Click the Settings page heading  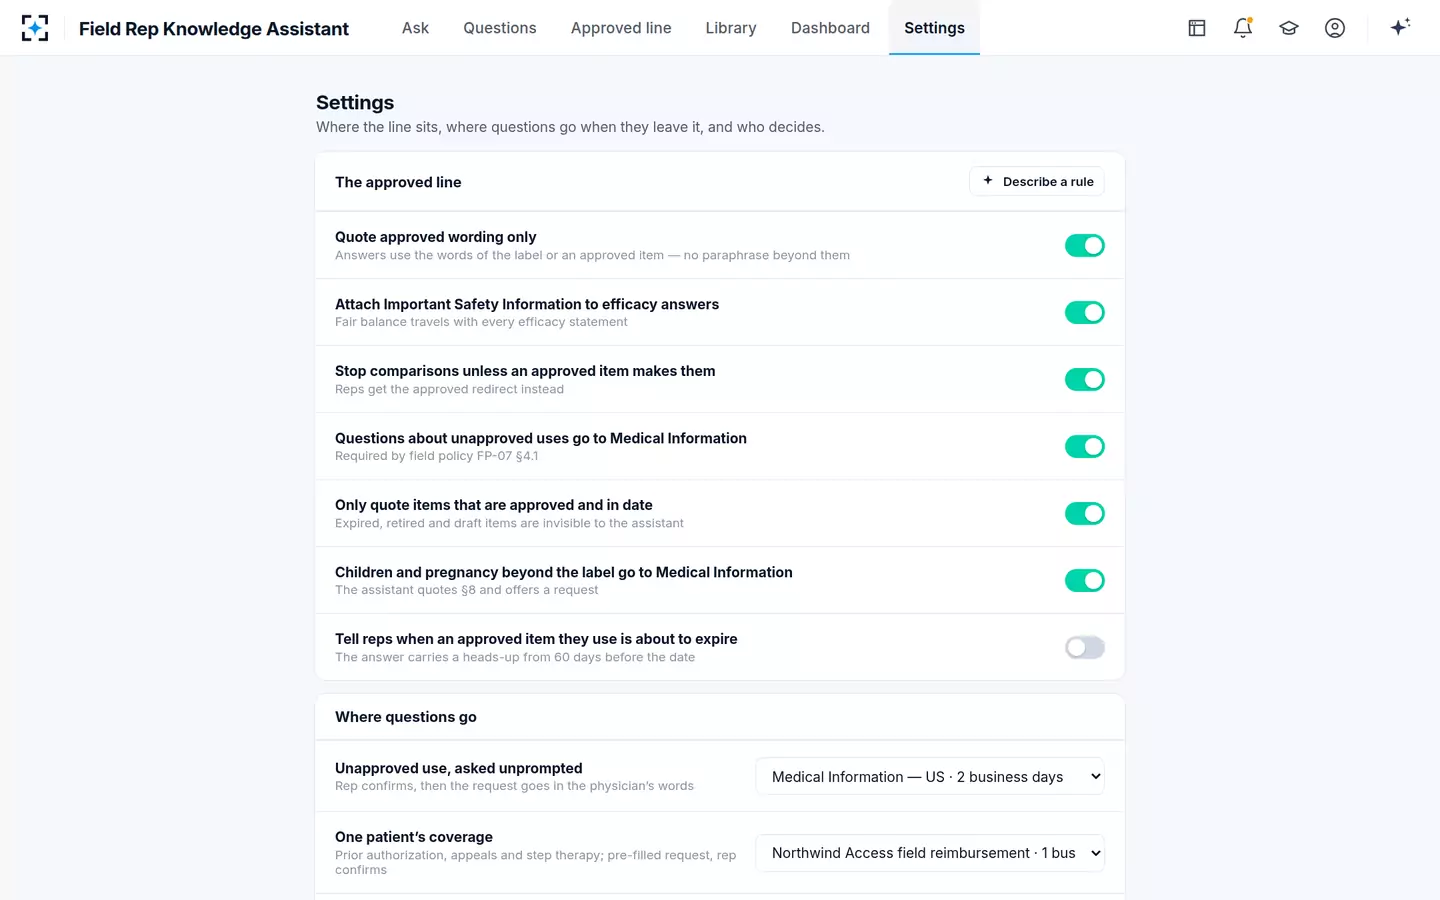point(355,102)
